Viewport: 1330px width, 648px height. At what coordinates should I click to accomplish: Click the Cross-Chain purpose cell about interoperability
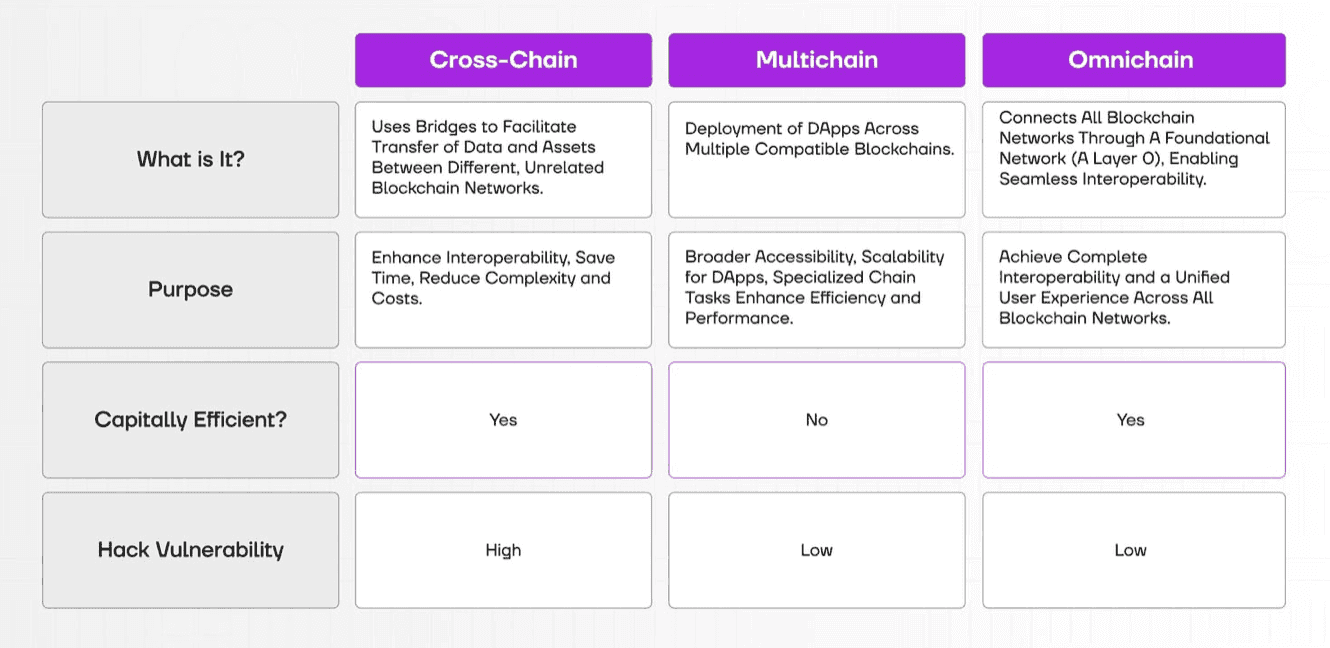click(x=503, y=290)
